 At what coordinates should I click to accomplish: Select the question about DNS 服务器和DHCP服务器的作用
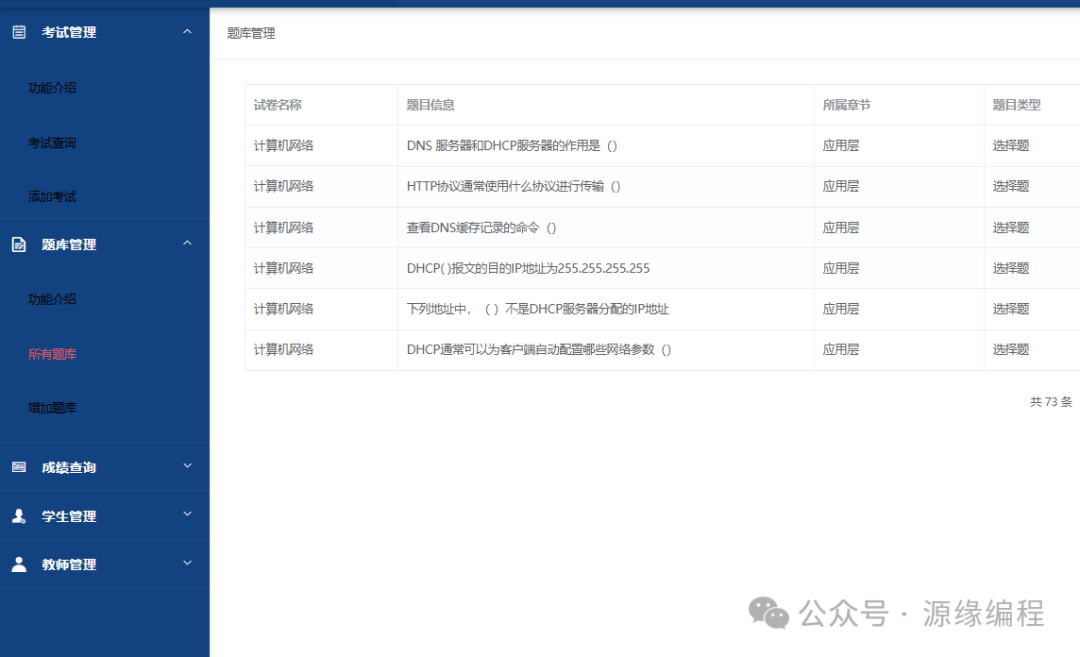pyautogui.click(x=512, y=145)
